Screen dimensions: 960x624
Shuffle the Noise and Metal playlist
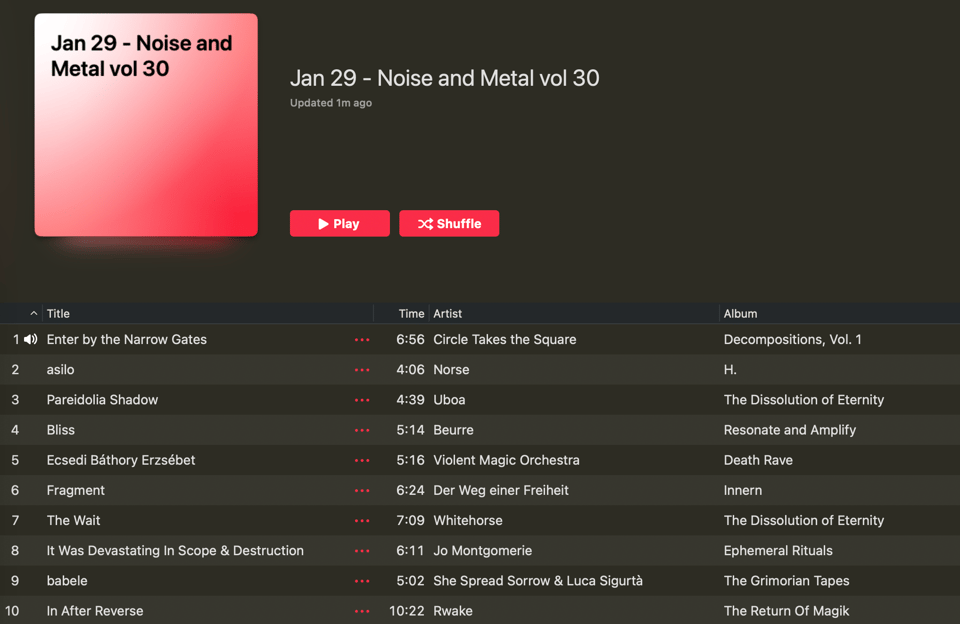449,224
